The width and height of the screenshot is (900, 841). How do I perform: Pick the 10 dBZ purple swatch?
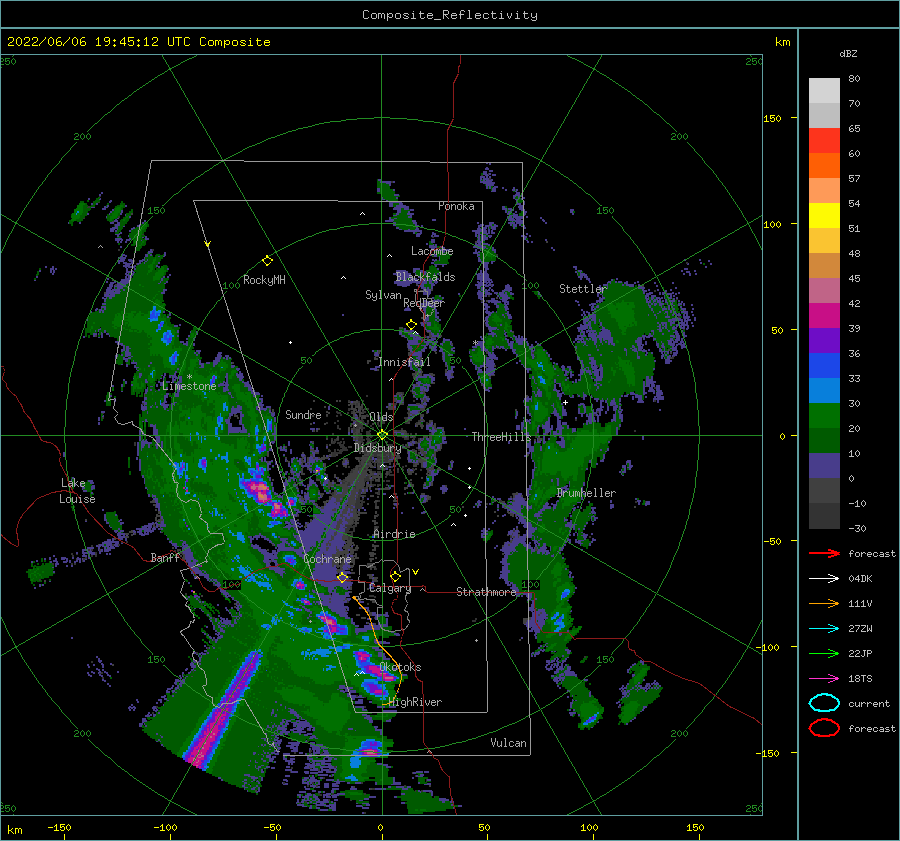pos(824,465)
